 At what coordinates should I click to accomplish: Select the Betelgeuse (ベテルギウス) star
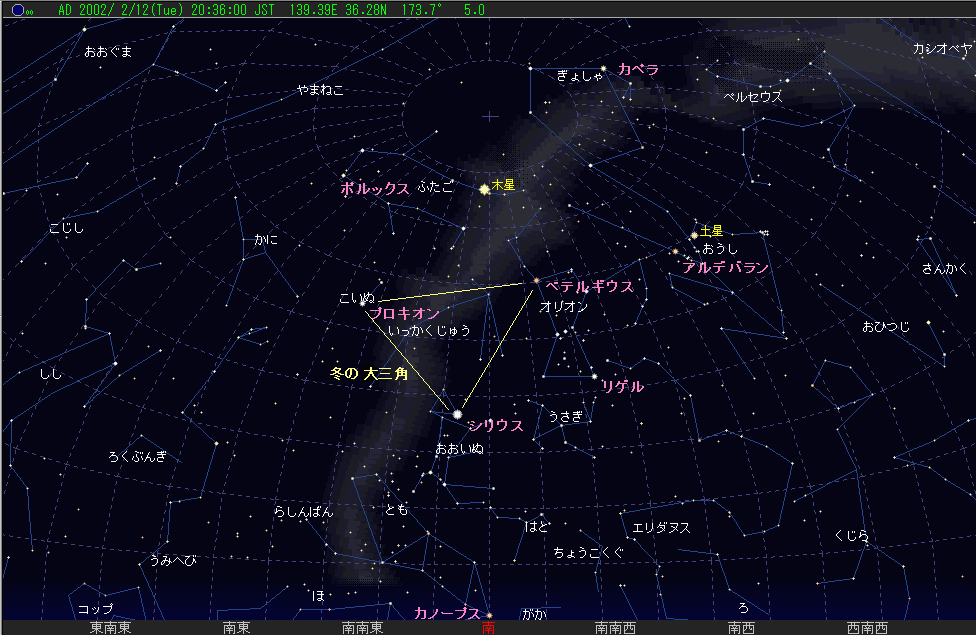coord(536,281)
